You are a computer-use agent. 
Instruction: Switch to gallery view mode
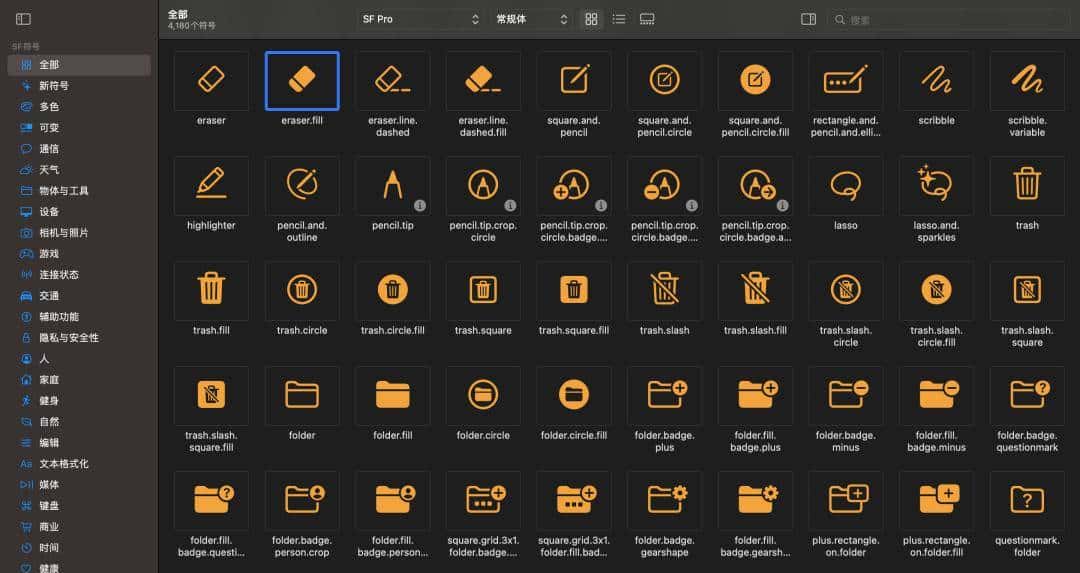(647, 19)
